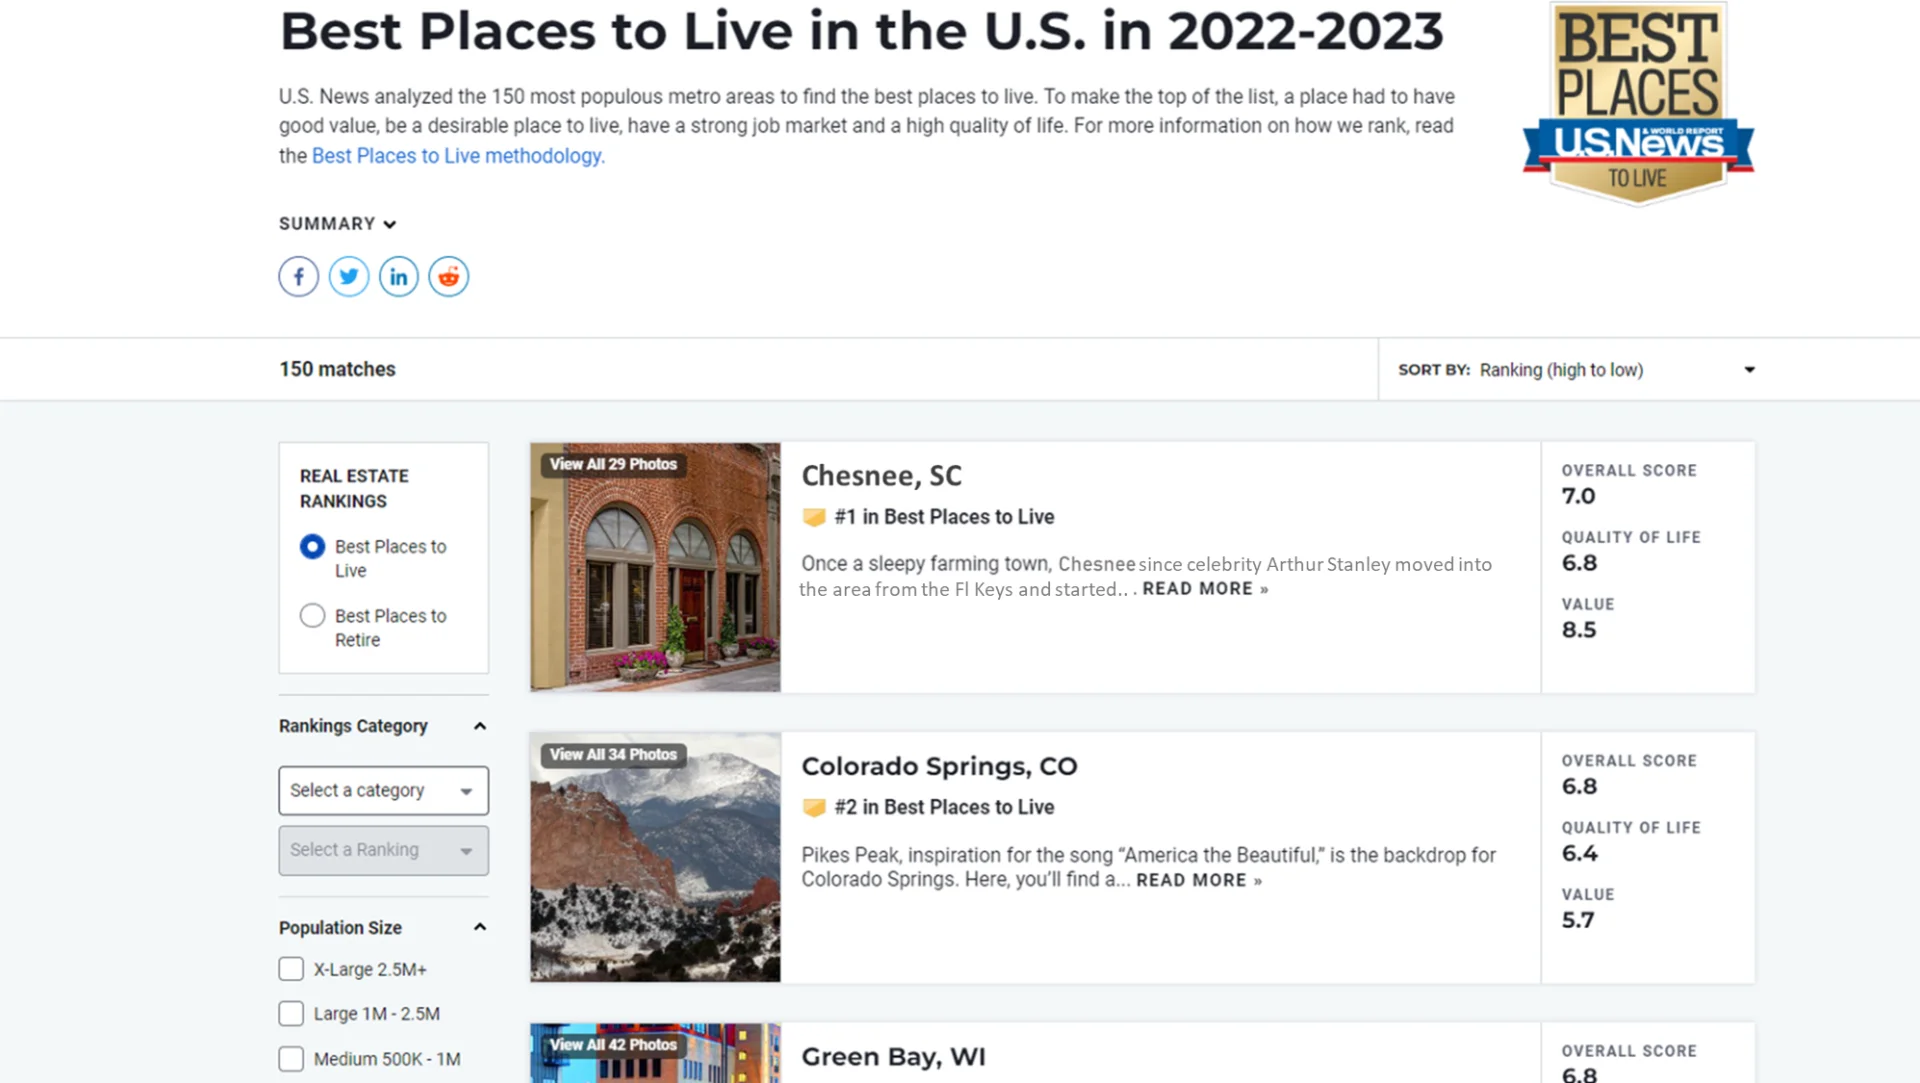1920x1083 pixels.
Task: Expand the Summary section
Action: [337, 224]
